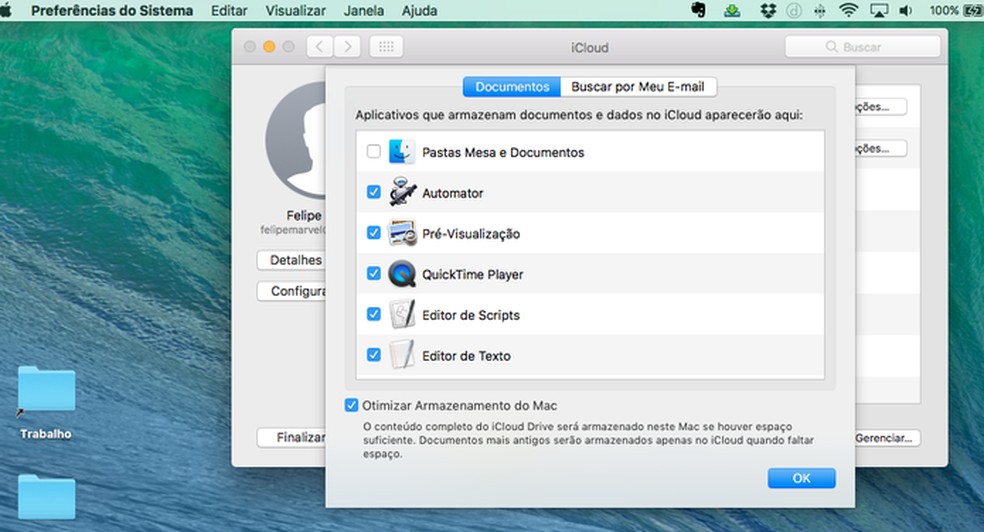Enable Pastas Mesa e Documentos checkbox
The width and height of the screenshot is (984, 532).
373,151
